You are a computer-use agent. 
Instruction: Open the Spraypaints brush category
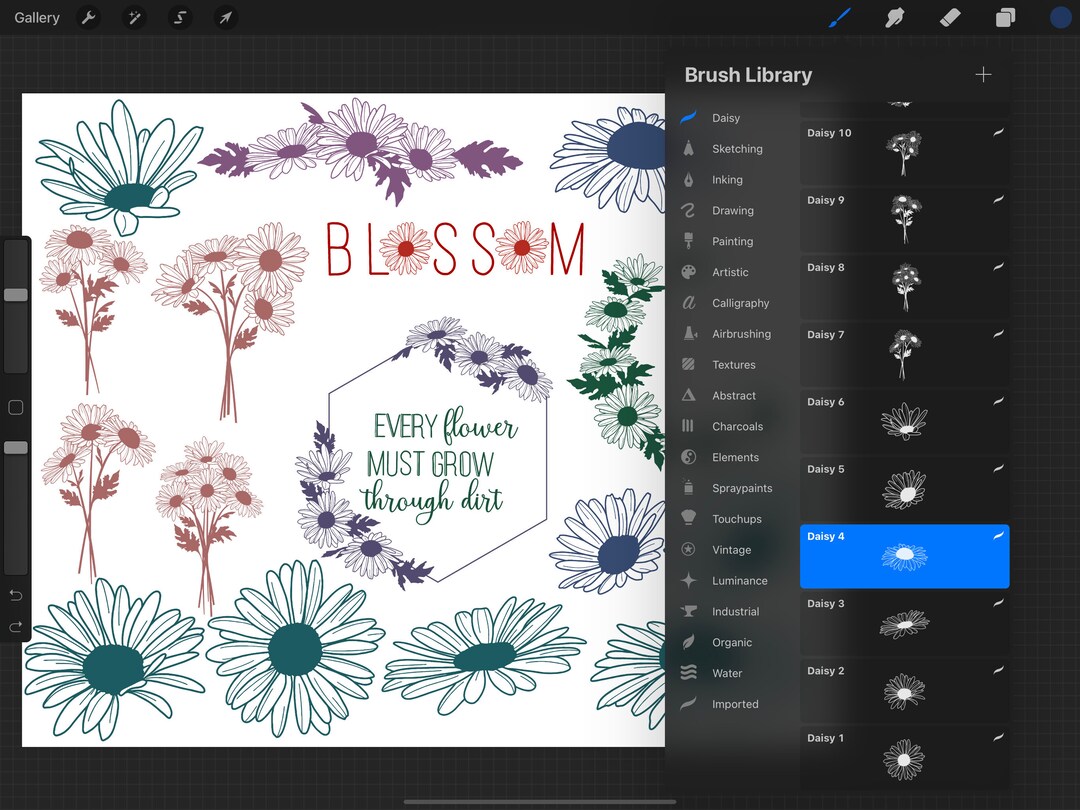(x=740, y=488)
